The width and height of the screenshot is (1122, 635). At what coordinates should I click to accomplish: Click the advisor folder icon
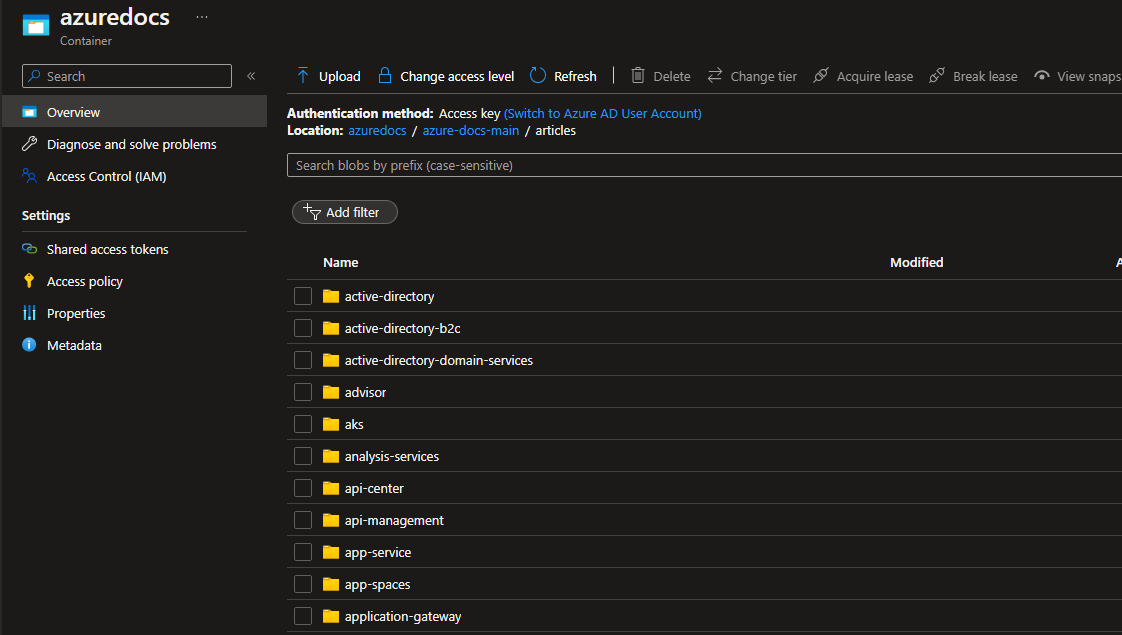(x=331, y=392)
